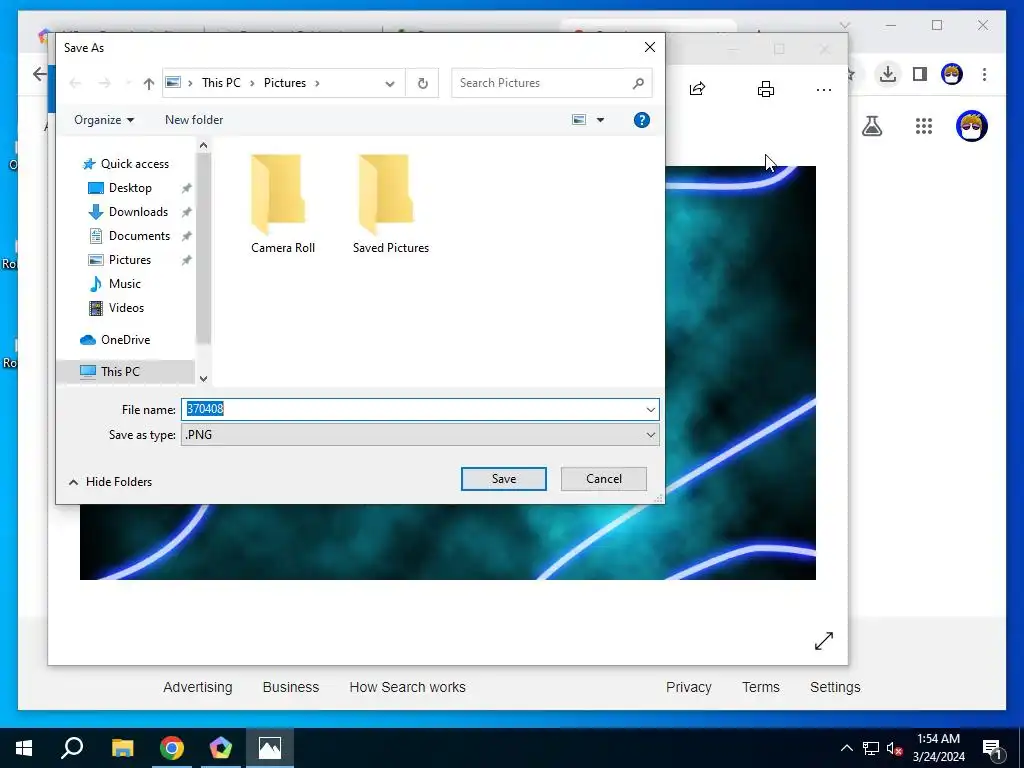Open the Google apps grid
The height and width of the screenshot is (768, 1024).
tap(923, 126)
